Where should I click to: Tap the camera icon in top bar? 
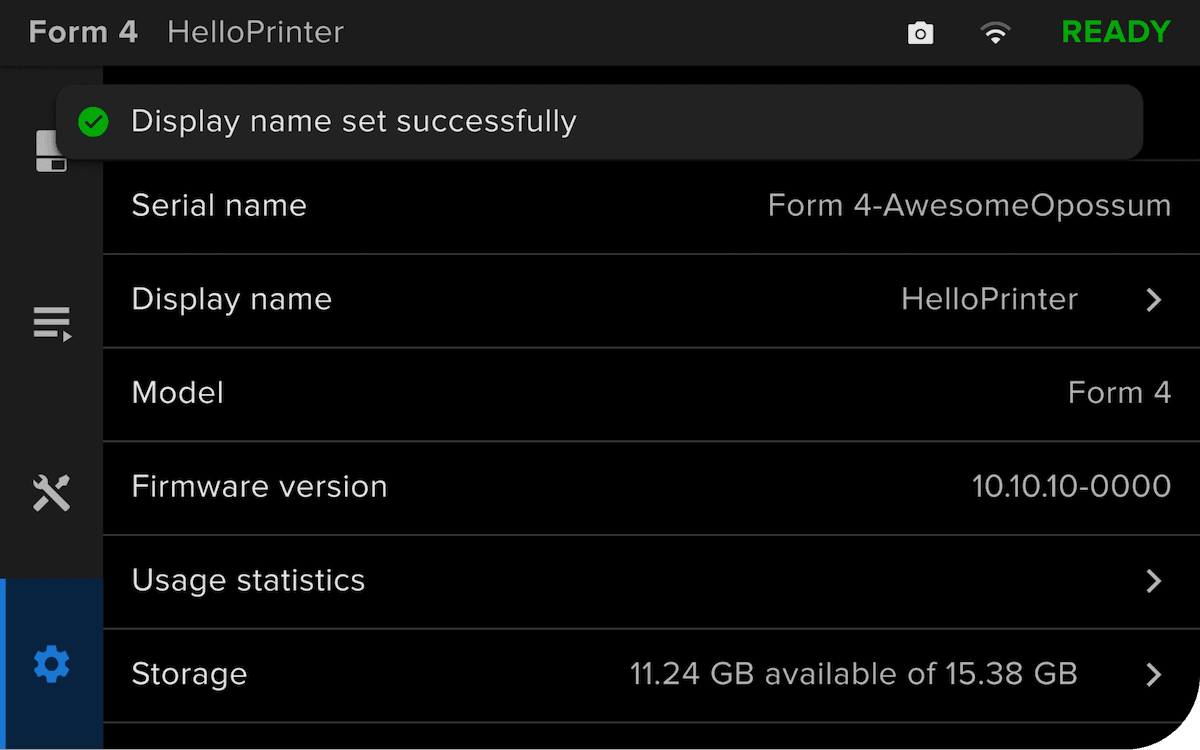coord(920,34)
